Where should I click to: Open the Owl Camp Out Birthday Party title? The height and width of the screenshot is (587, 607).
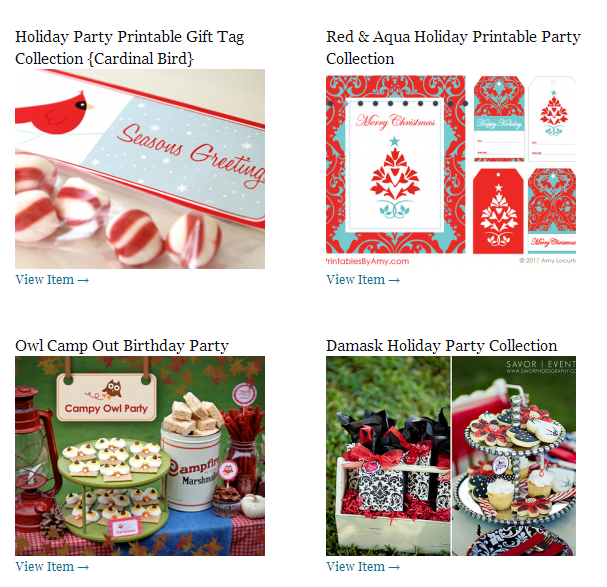pos(122,345)
